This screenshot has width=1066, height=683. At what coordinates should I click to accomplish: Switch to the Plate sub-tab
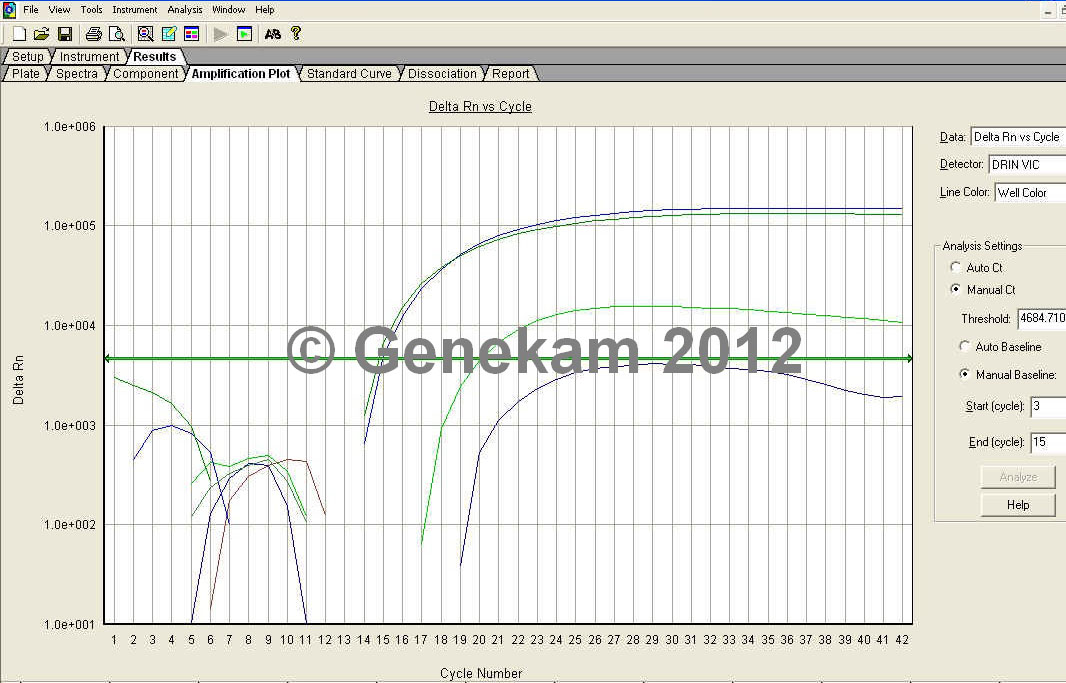click(x=26, y=73)
